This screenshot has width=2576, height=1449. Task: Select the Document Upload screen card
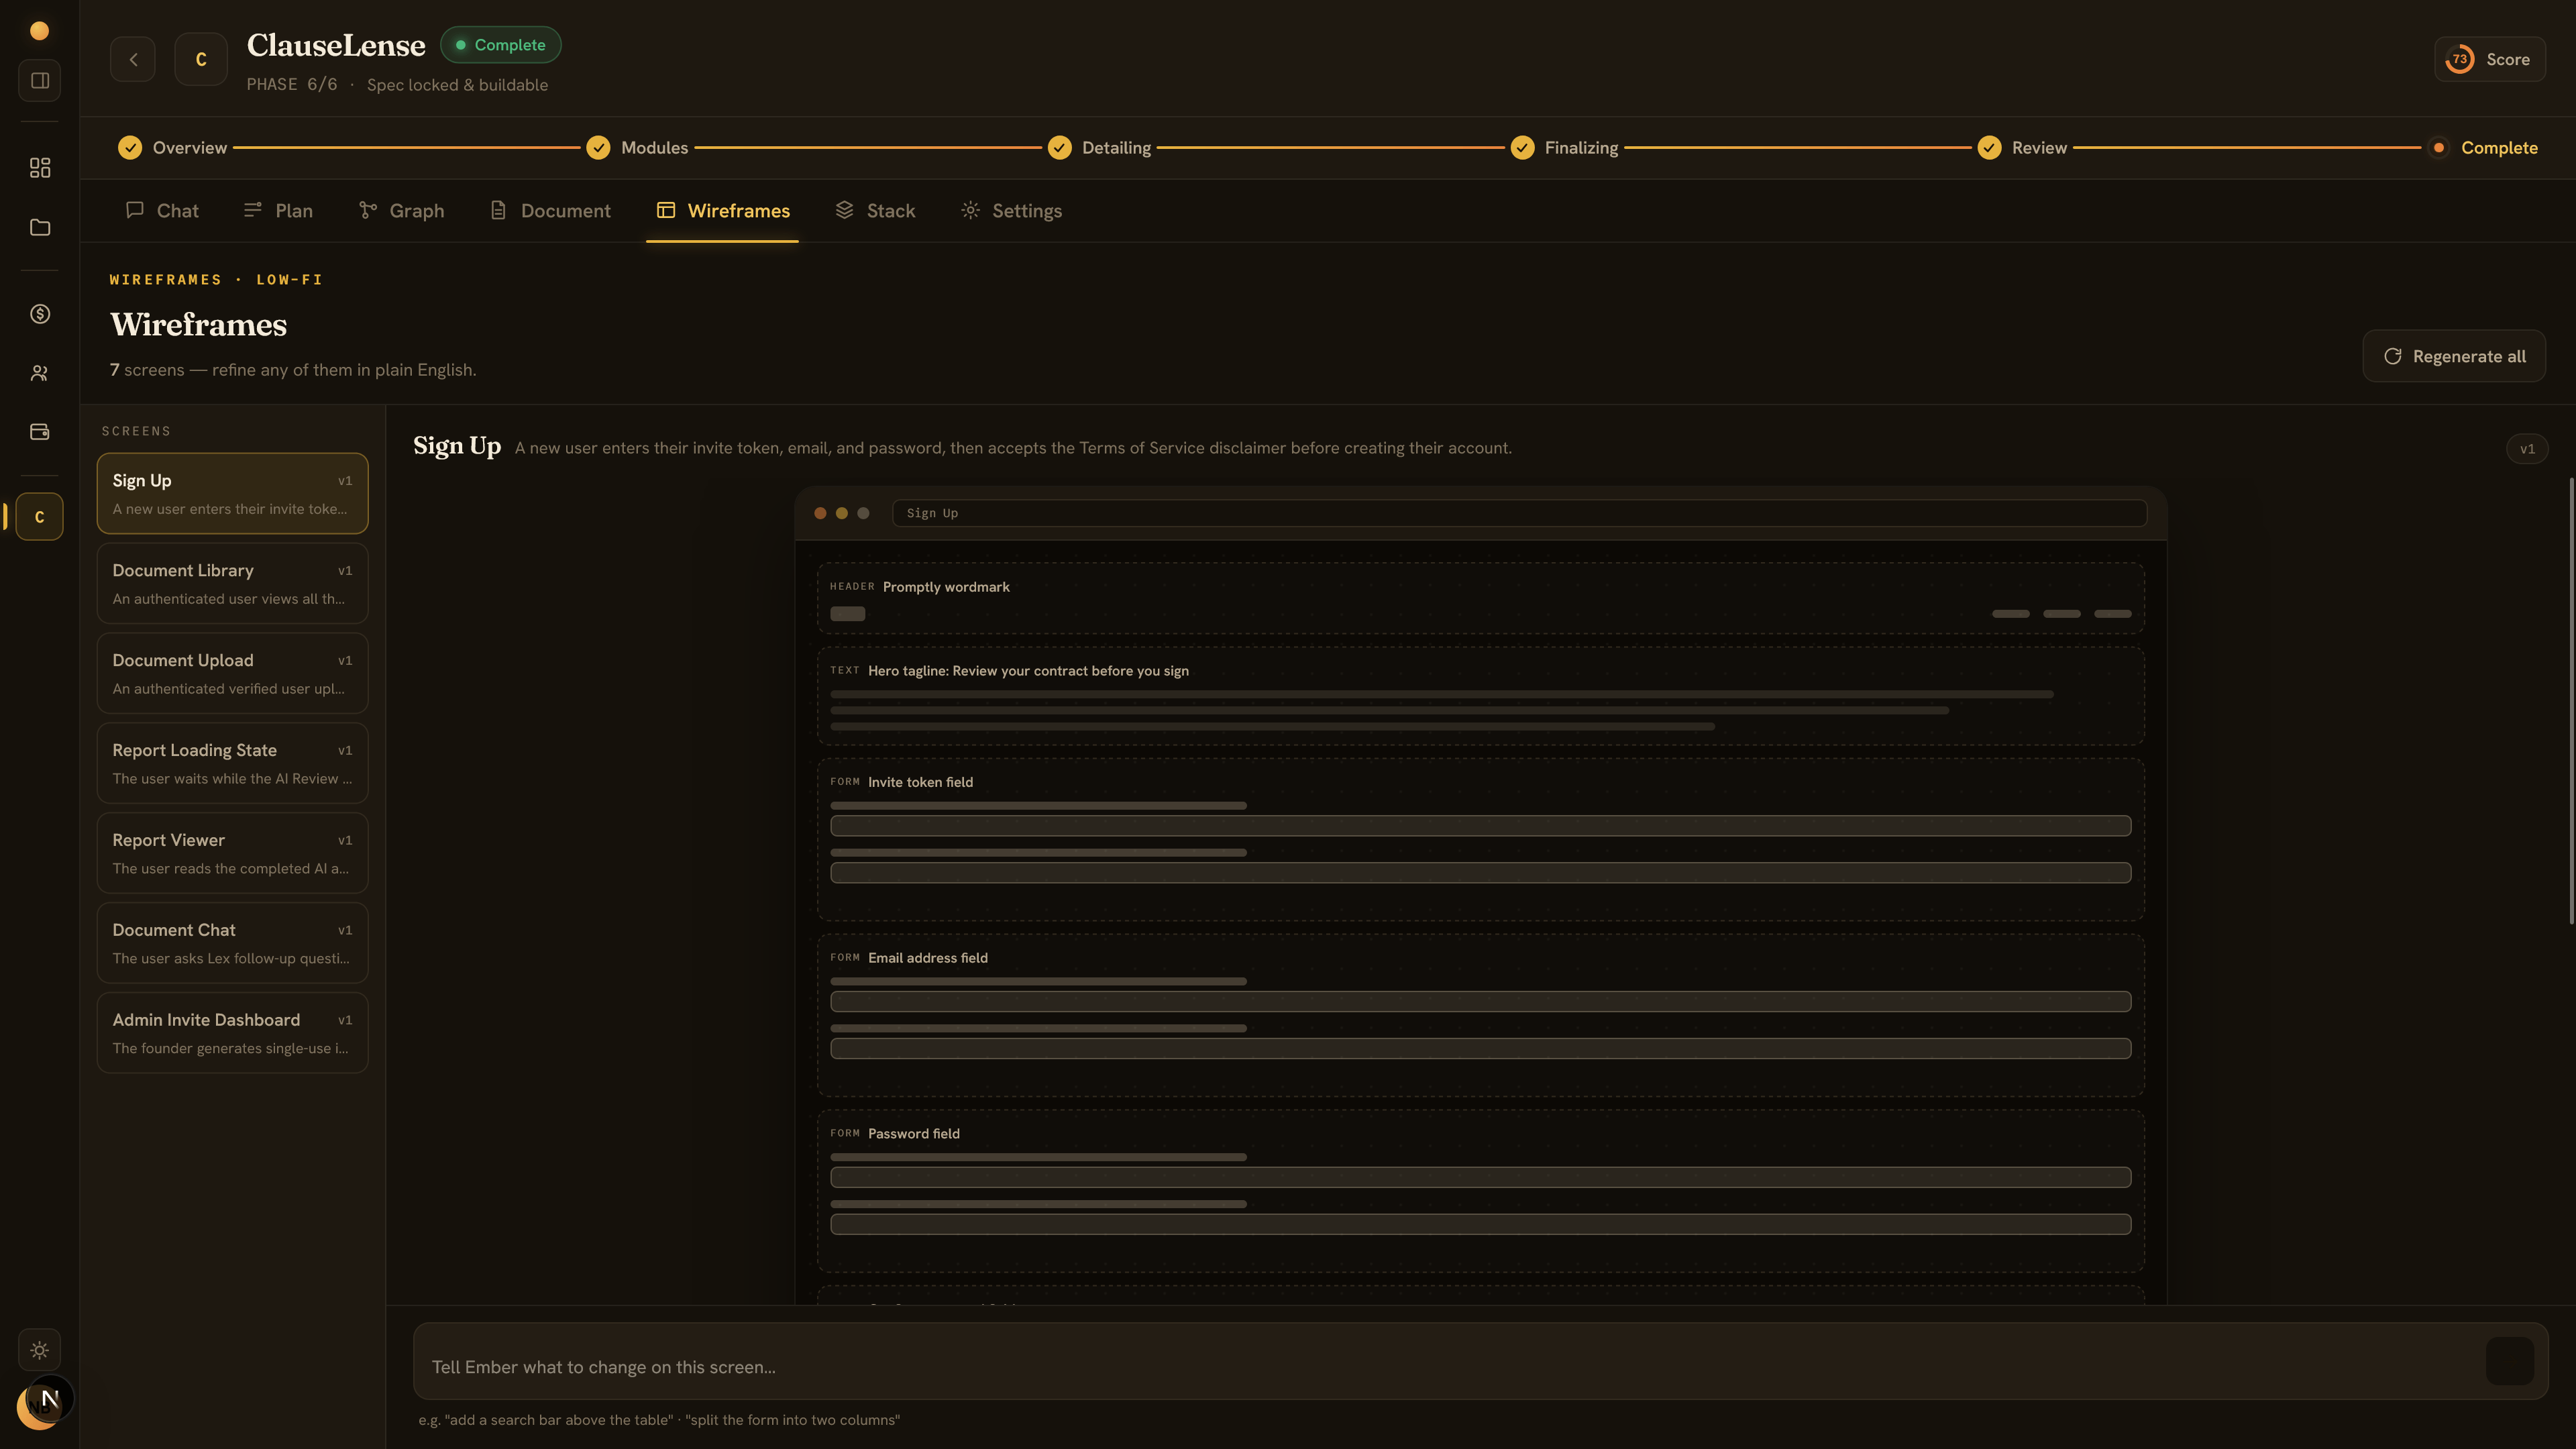click(233, 674)
